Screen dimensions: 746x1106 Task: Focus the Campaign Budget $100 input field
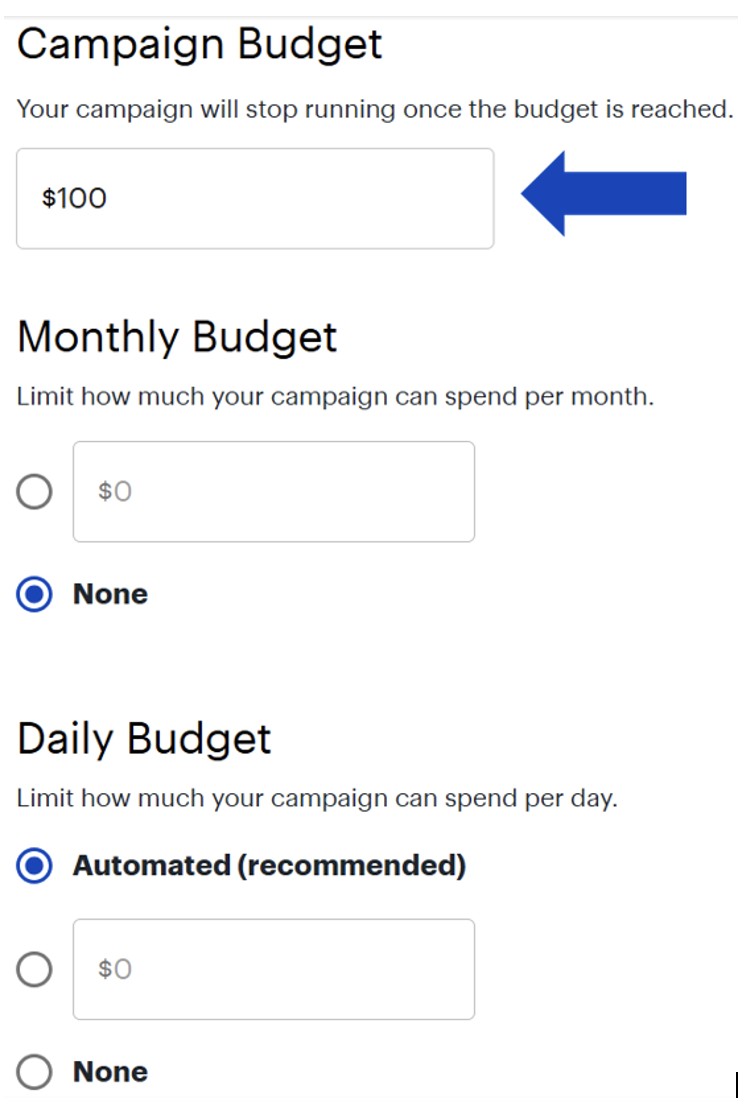[x=254, y=198]
